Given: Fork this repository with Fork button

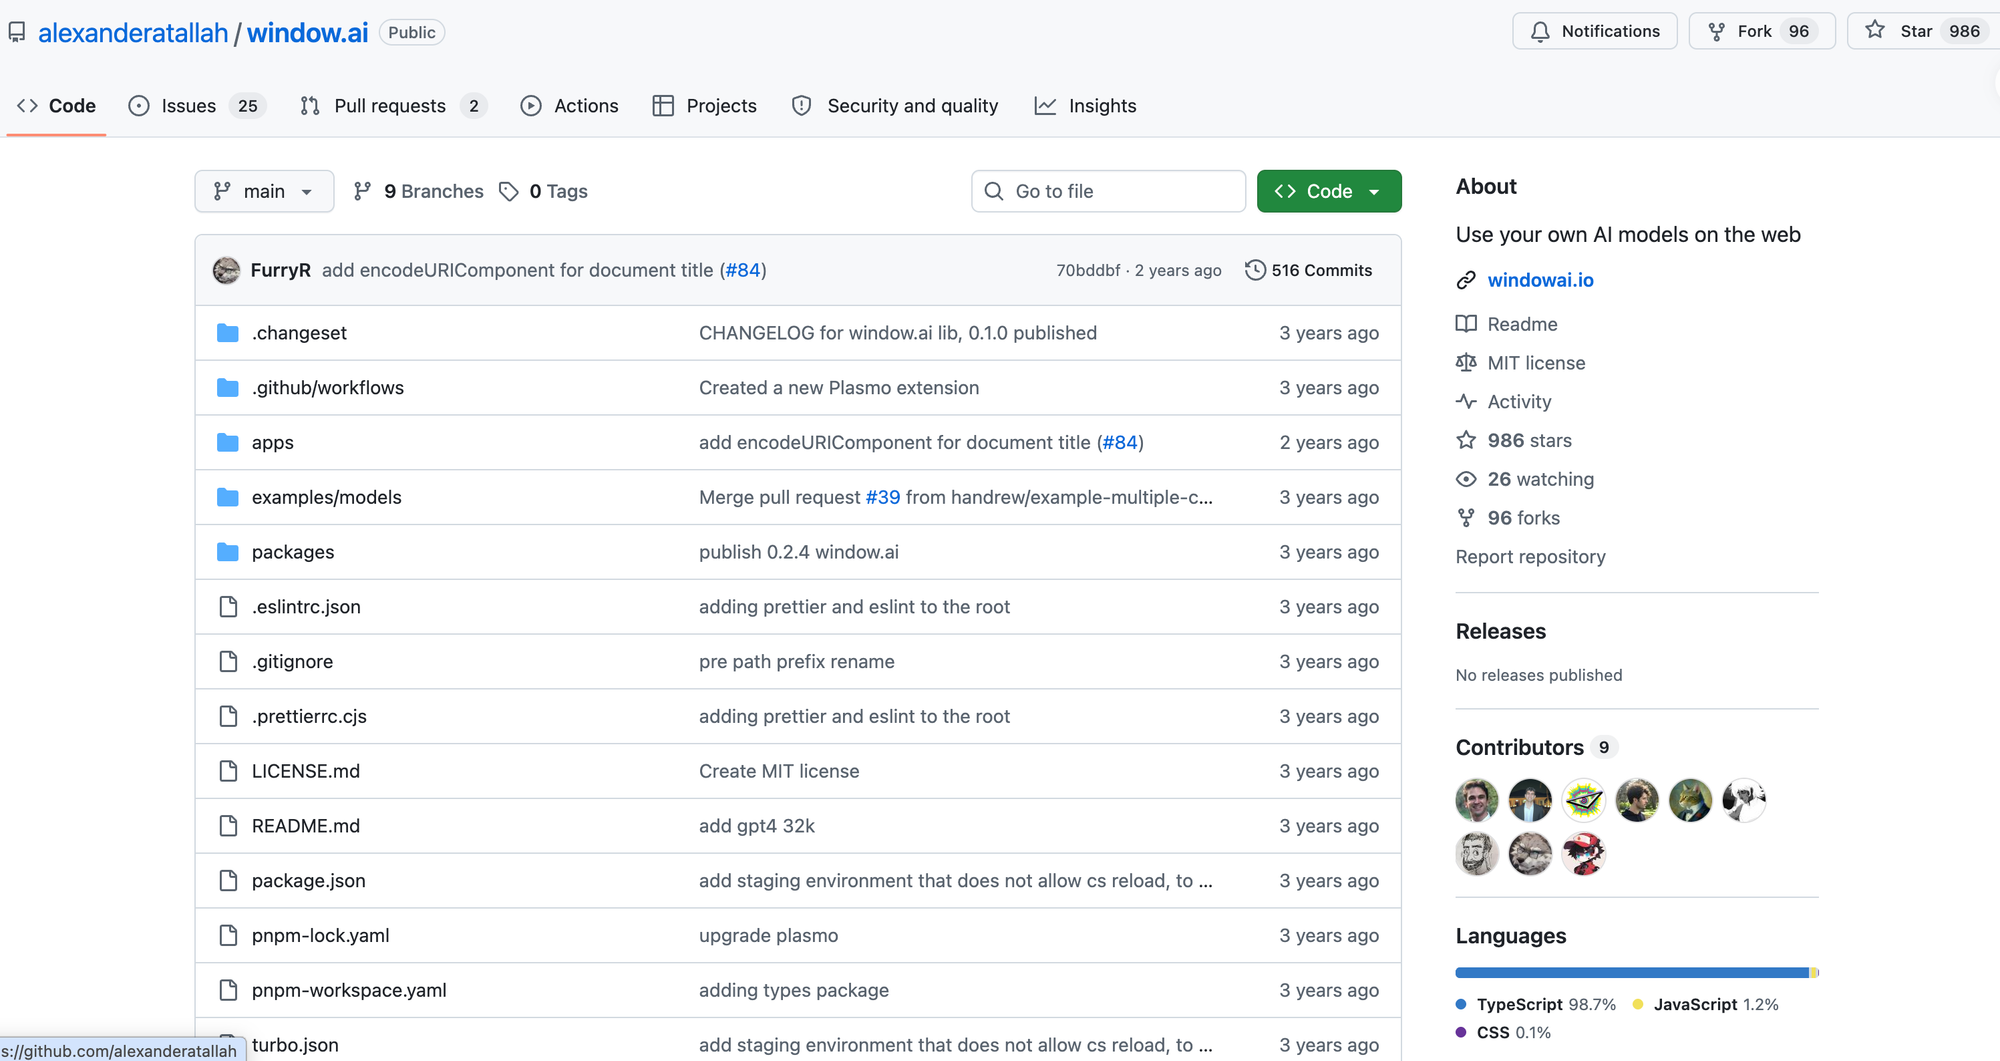Looking at the screenshot, I should (x=1762, y=31).
